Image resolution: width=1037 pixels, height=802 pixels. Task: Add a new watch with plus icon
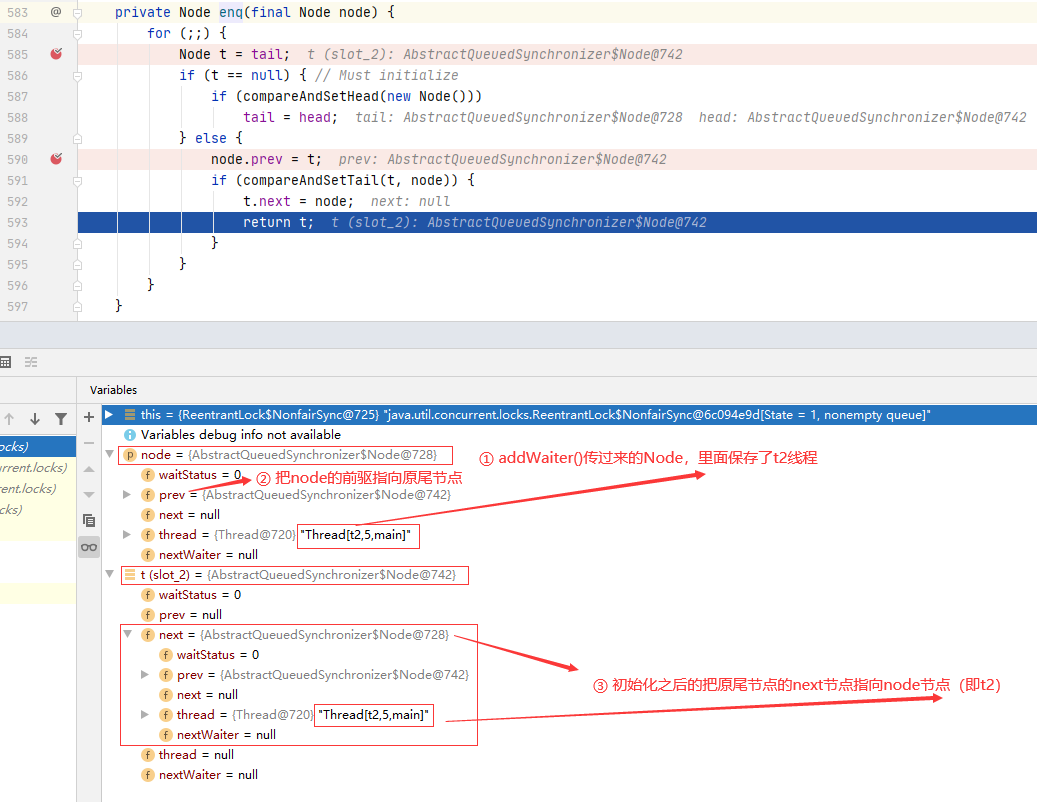coord(89,417)
